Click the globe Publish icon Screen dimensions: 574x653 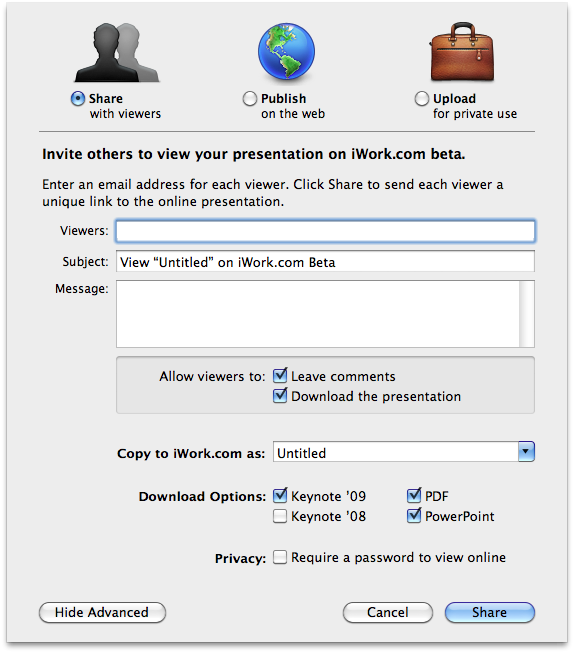[286, 51]
